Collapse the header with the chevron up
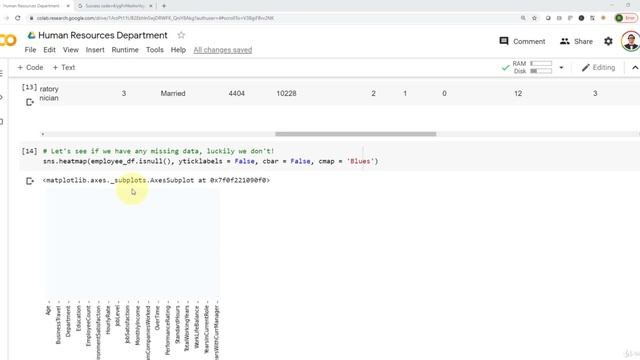This screenshot has width=640, height=360. coord(635,68)
